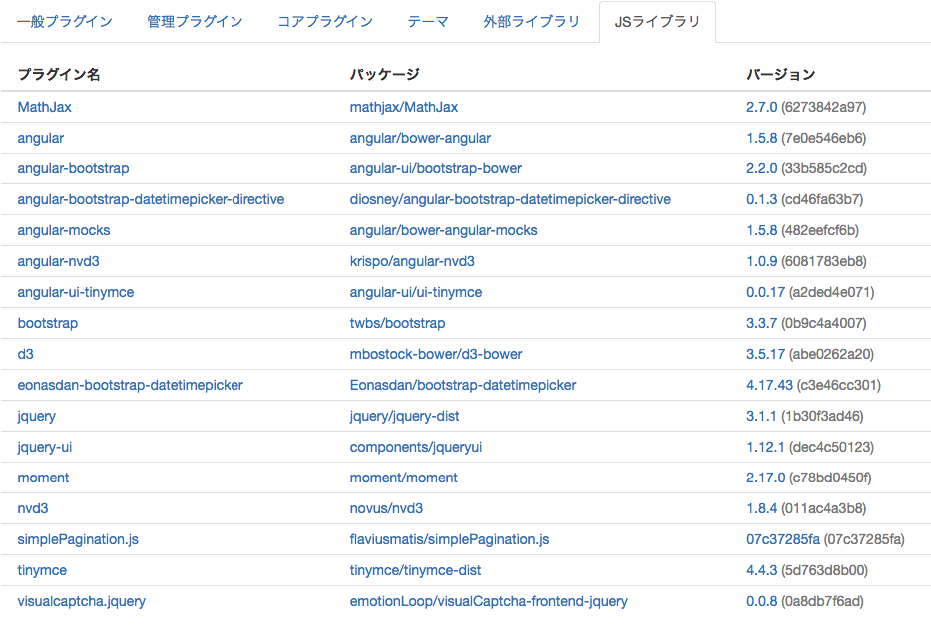Click the simplePagination.js plugin link
The image size is (931, 637).
[x=78, y=540]
